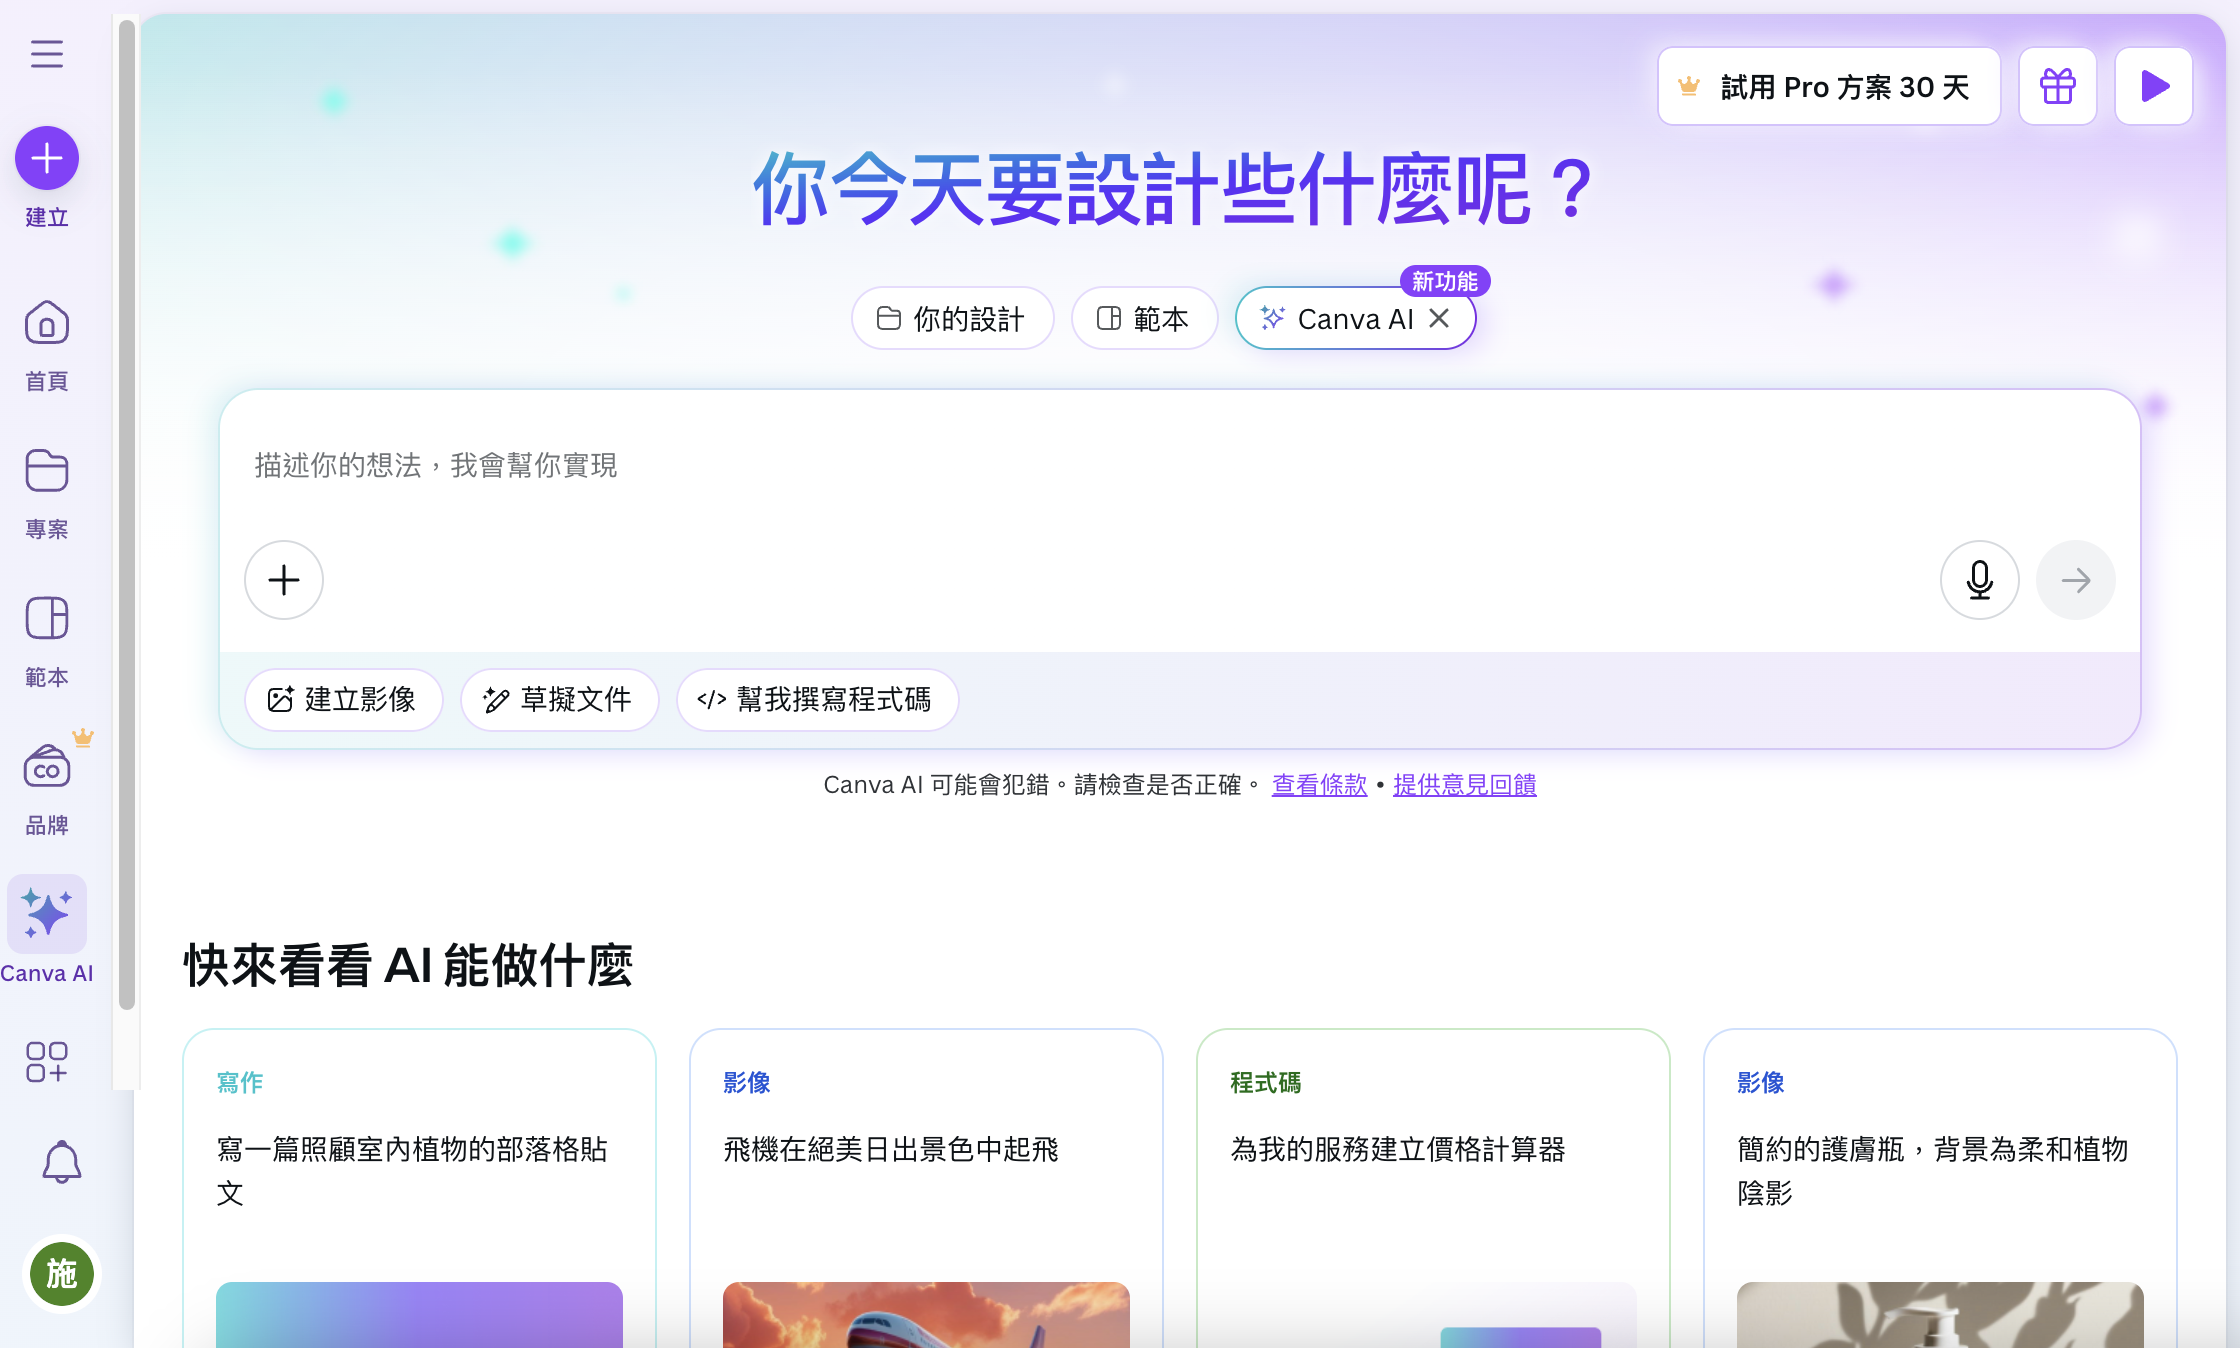Open 範本 from the sidebar

[x=46, y=619]
